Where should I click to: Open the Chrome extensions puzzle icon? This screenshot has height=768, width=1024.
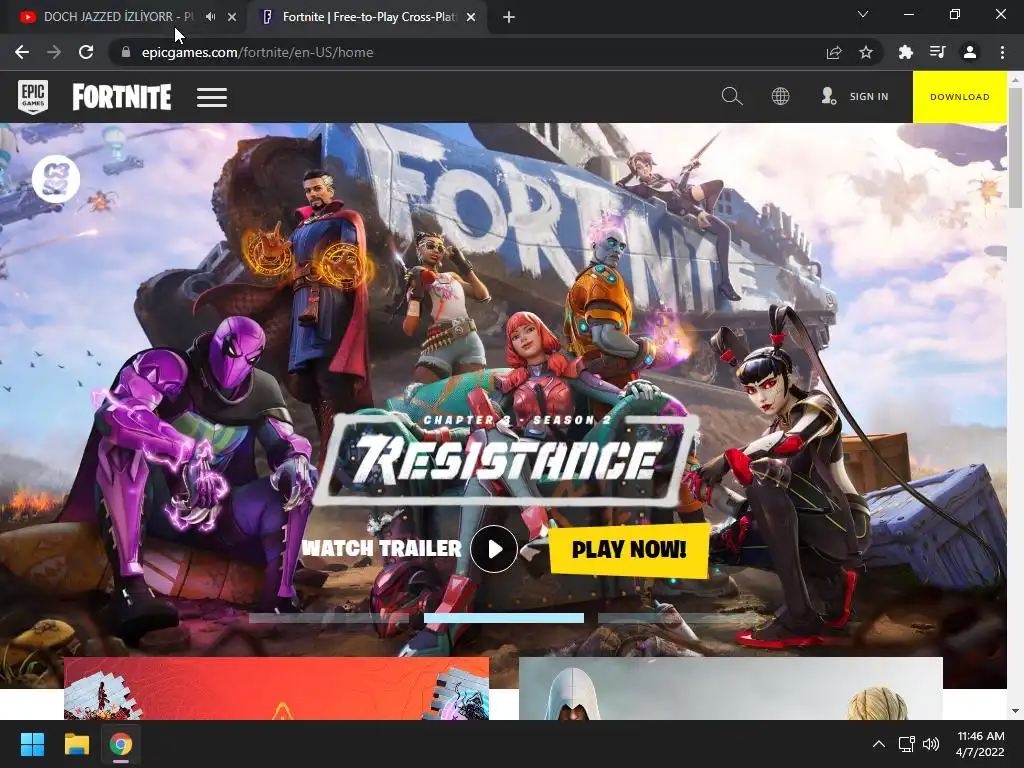(x=905, y=52)
